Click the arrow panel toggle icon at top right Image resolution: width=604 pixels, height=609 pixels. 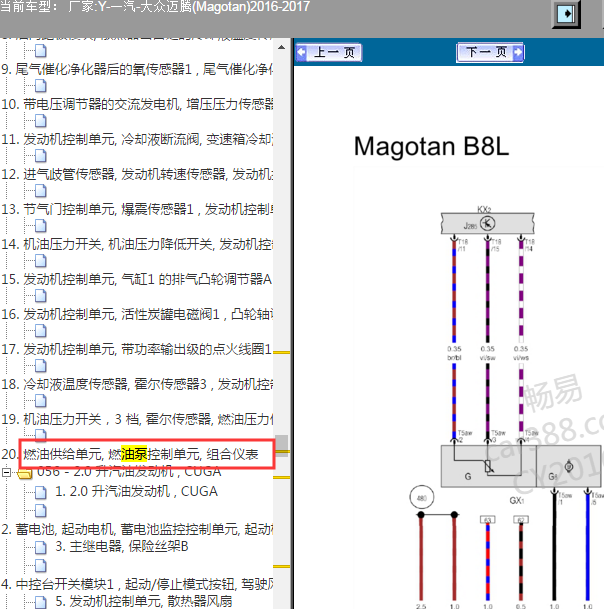click(566, 14)
